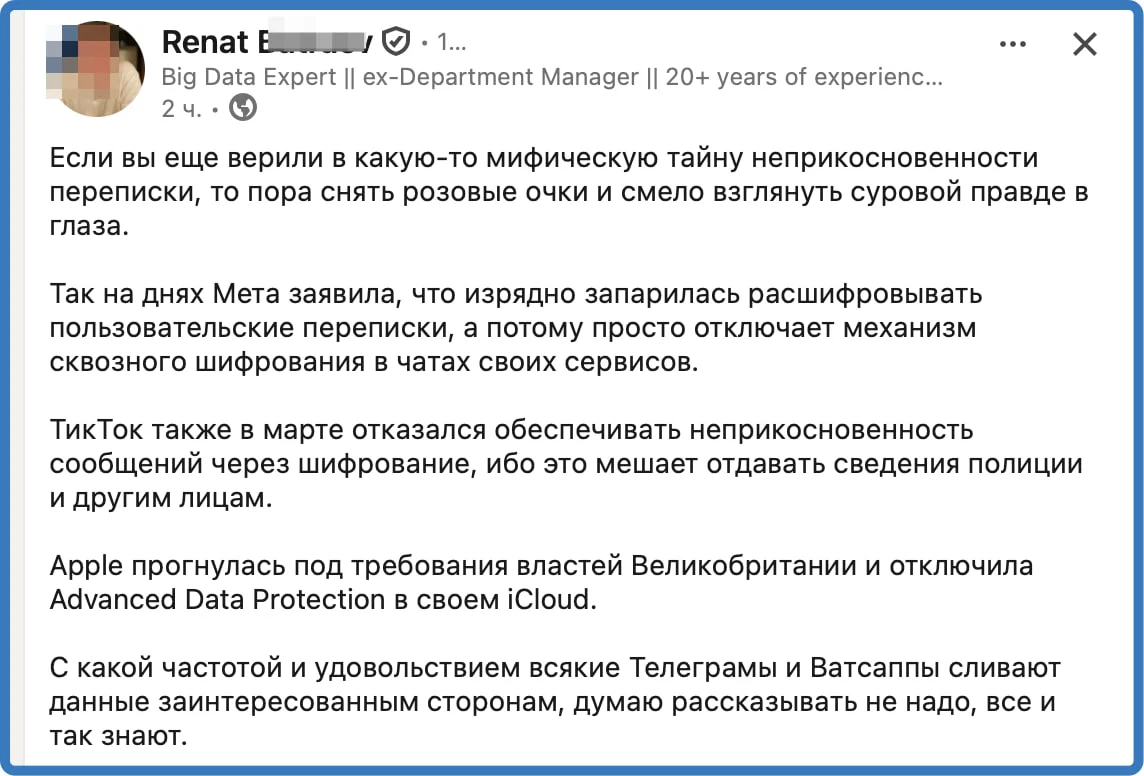
Task: Click the word 'Apple' starting the fourth paragraph
Action: tap(87, 566)
